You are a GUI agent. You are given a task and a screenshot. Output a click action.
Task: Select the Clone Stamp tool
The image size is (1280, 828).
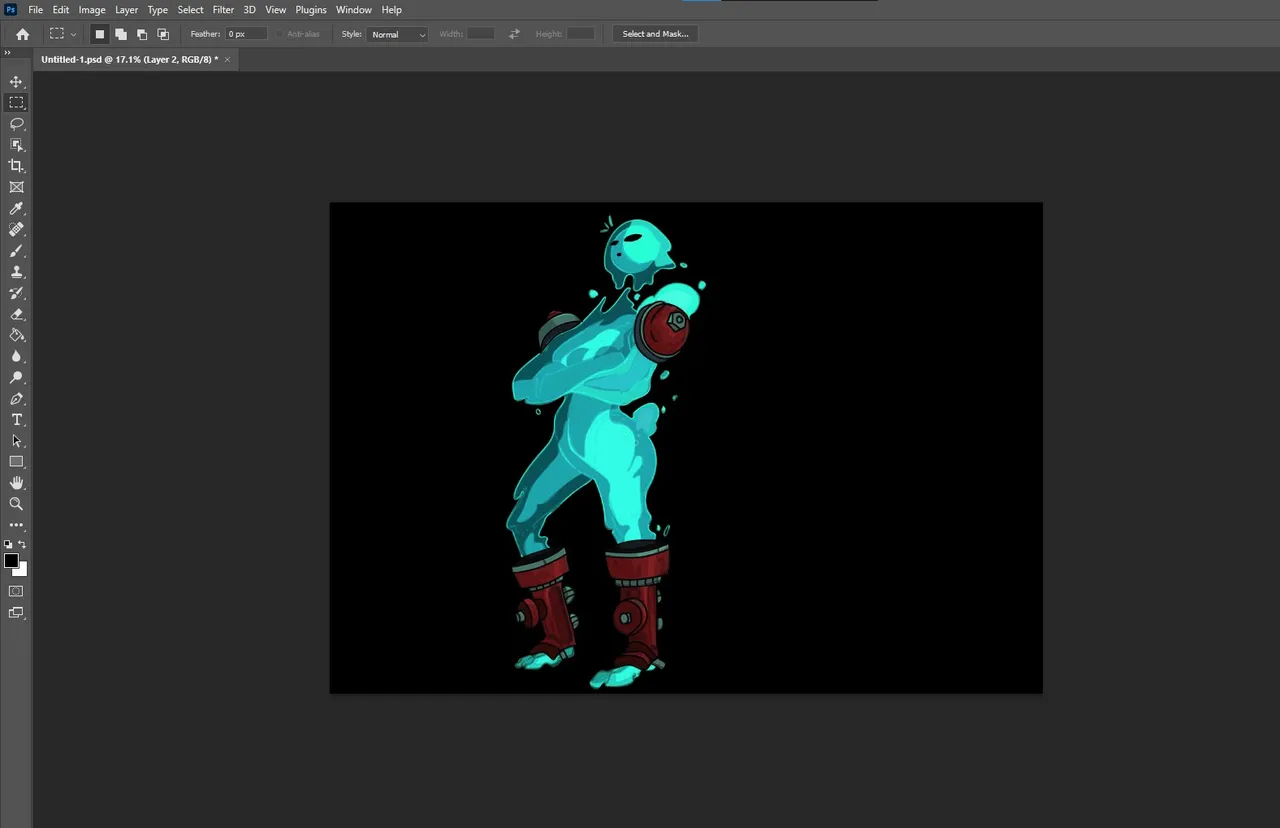16,272
